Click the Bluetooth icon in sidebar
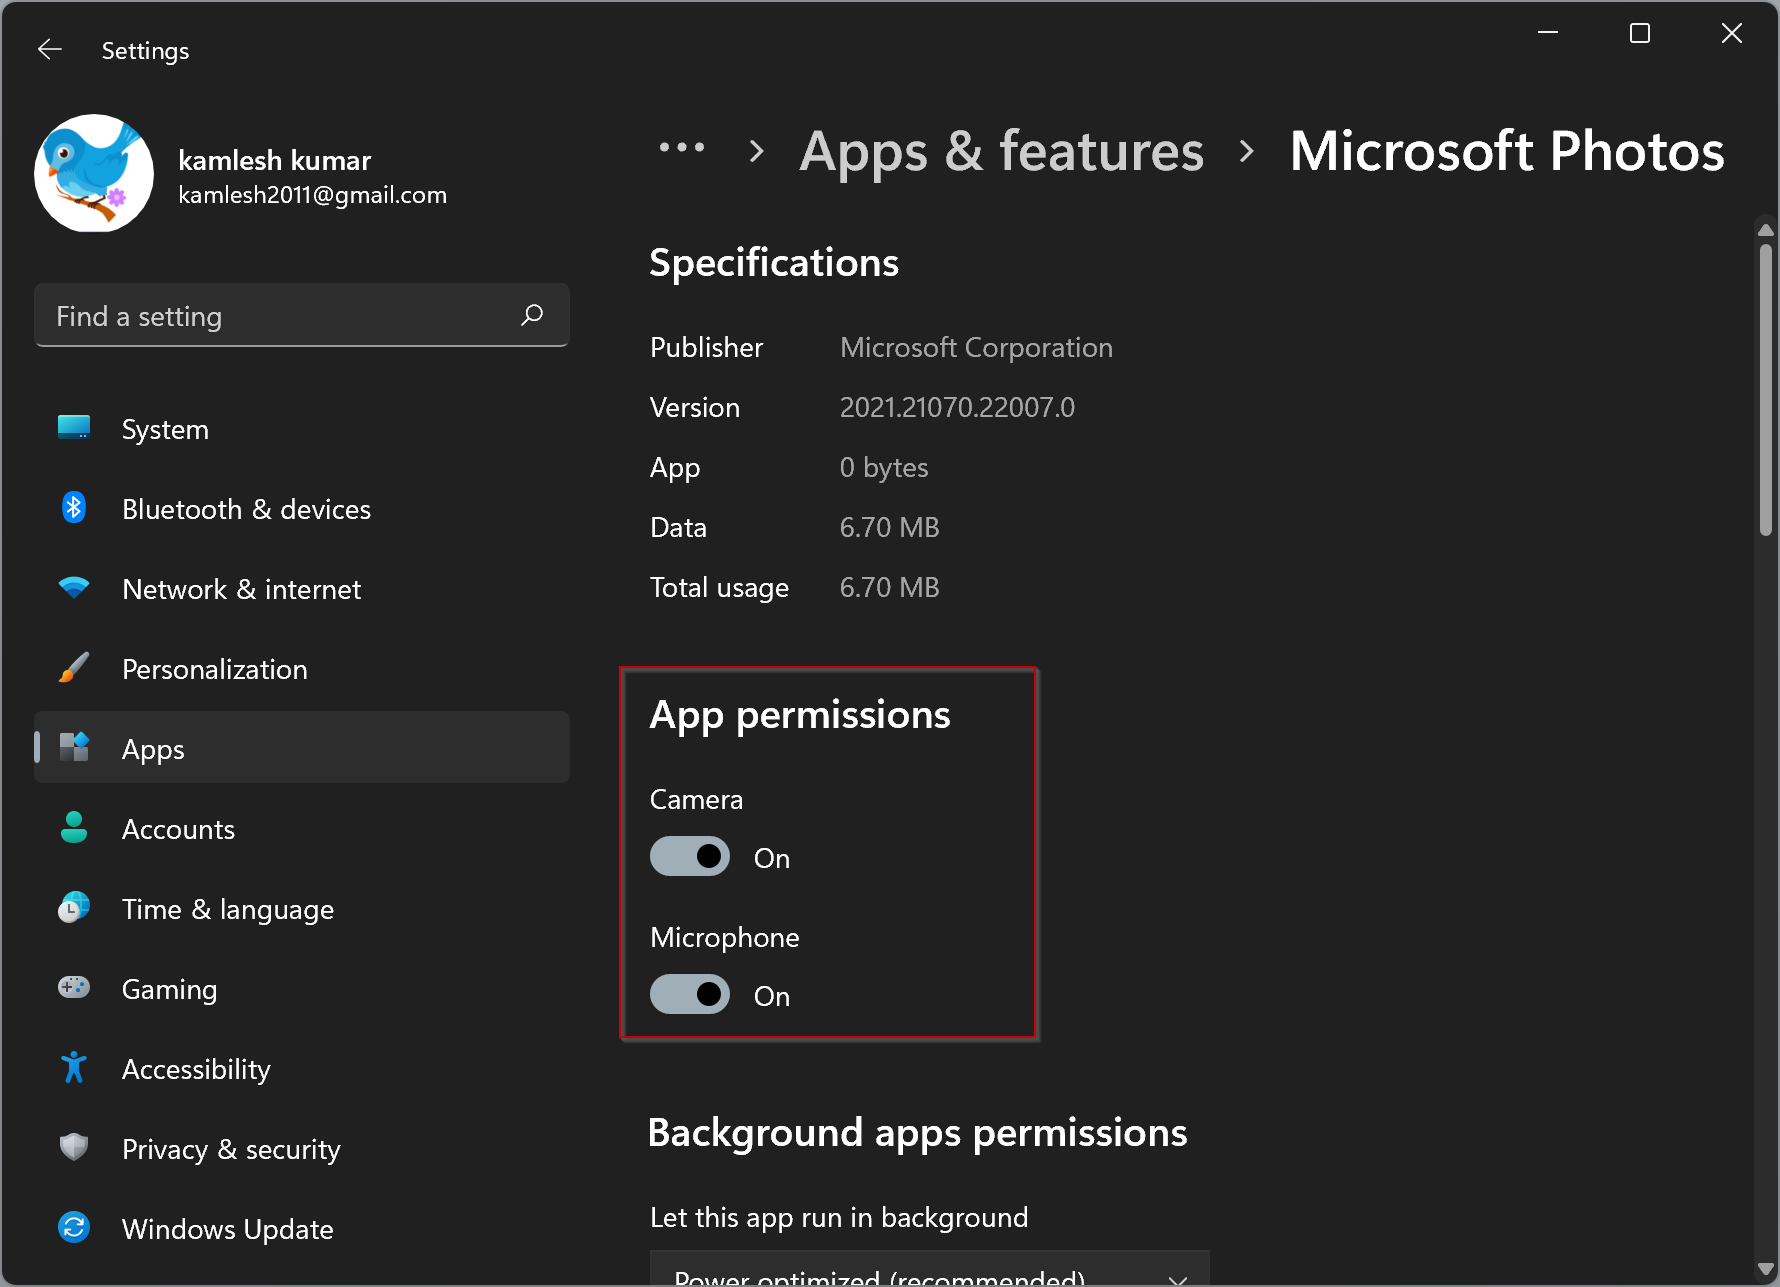The width and height of the screenshot is (1780, 1287). [74, 508]
